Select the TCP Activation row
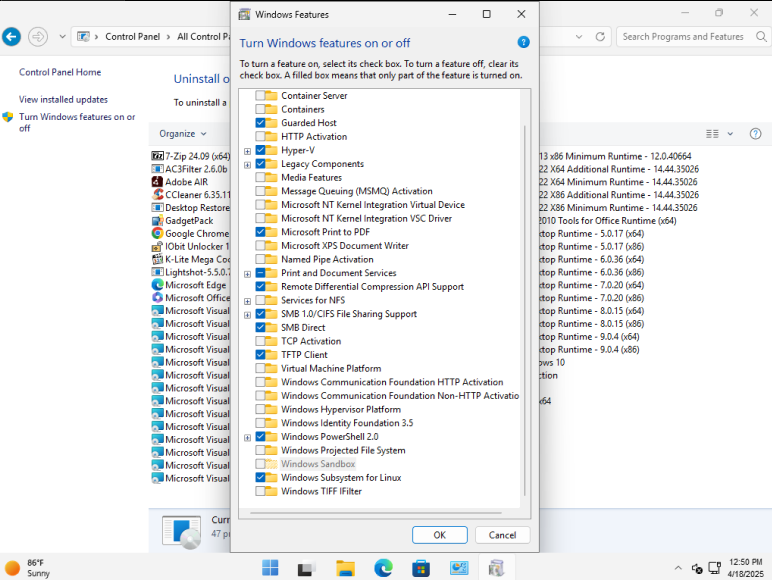 point(311,341)
